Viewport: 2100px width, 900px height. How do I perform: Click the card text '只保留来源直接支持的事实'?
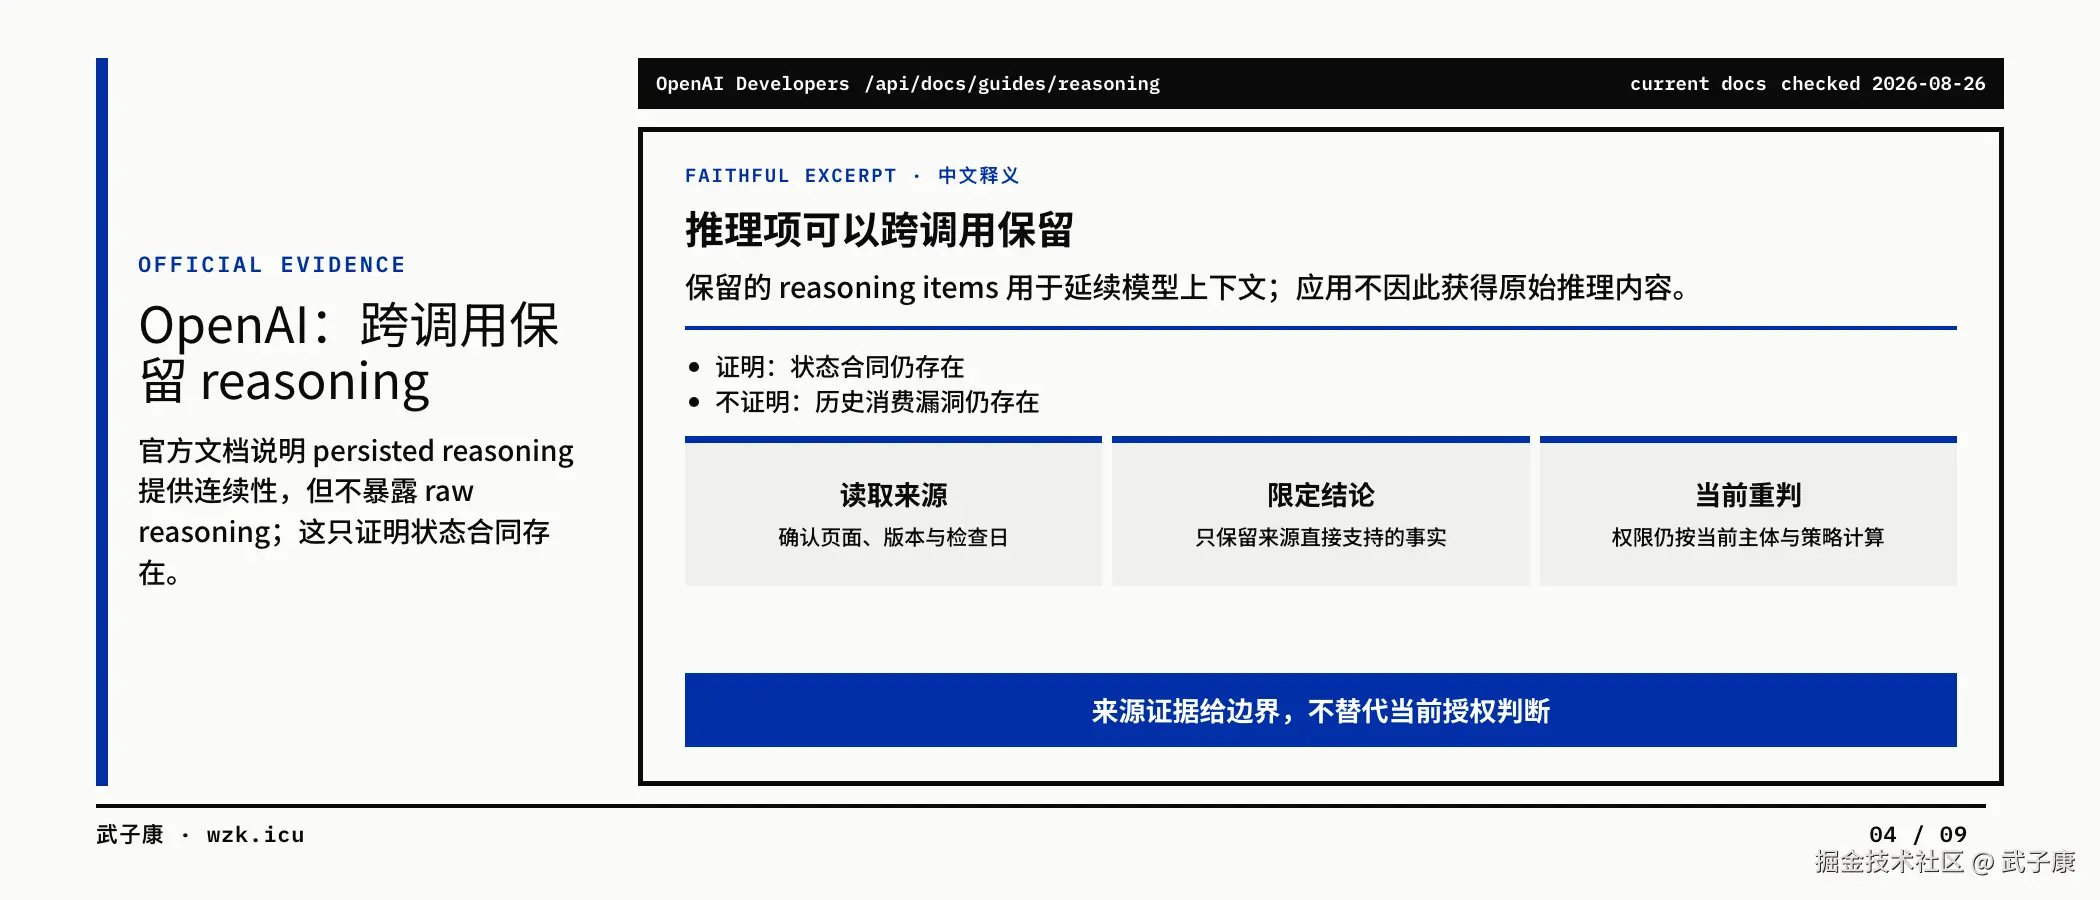[1321, 537]
